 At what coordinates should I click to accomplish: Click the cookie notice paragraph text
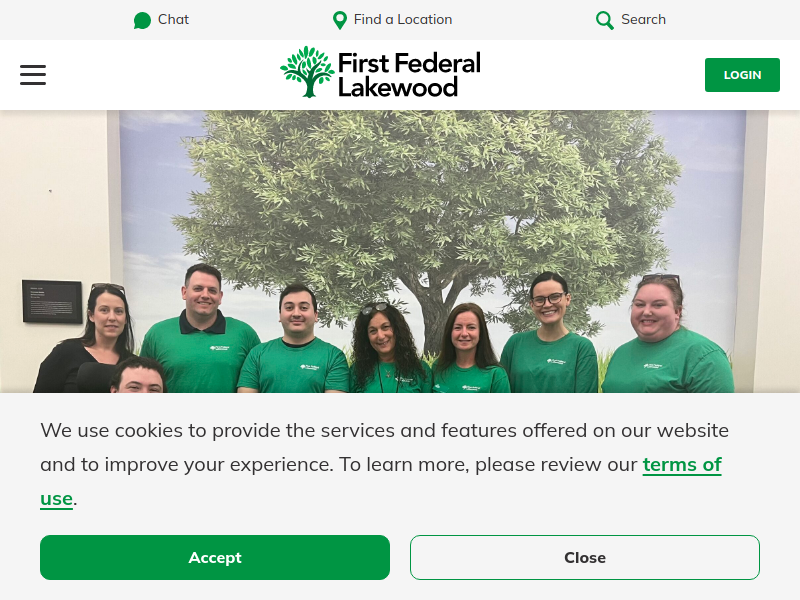click(x=385, y=464)
